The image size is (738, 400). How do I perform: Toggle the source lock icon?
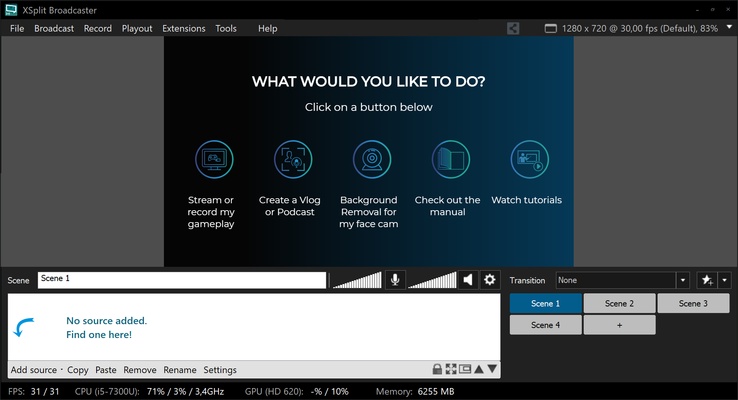tap(437, 369)
